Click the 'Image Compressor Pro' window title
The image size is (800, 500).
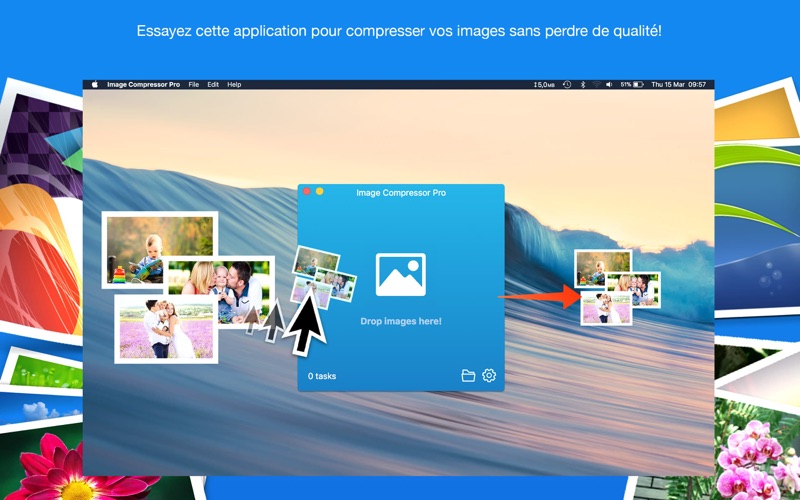(401, 193)
